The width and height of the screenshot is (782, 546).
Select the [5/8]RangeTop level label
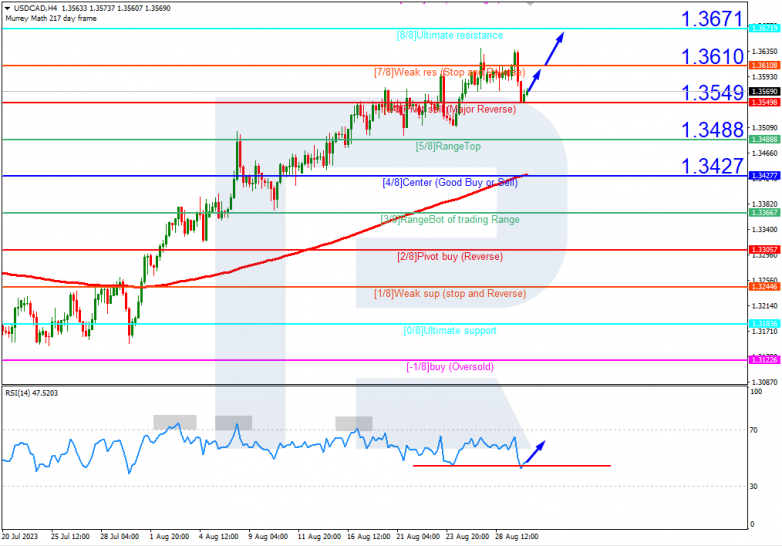point(448,146)
